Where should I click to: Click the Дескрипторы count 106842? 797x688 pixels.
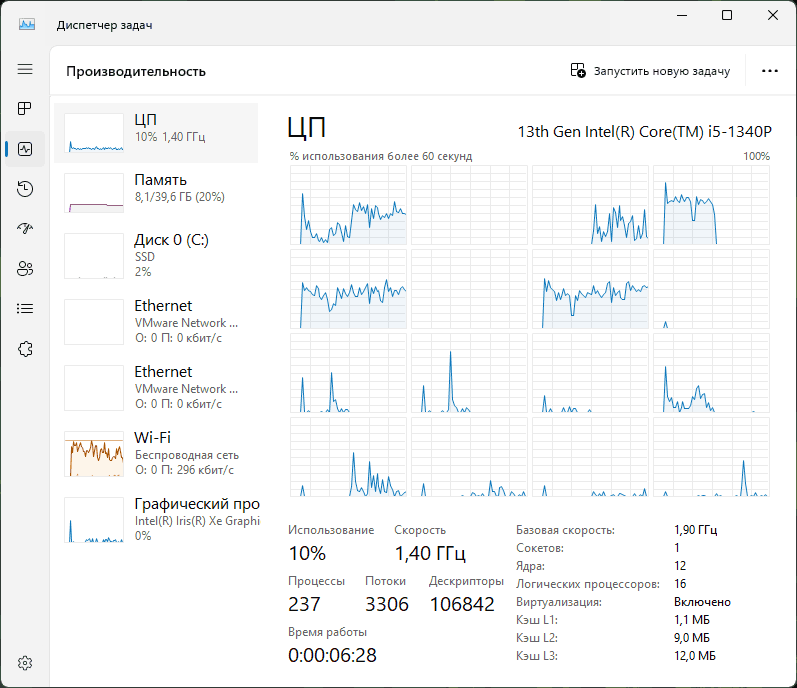point(462,604)
